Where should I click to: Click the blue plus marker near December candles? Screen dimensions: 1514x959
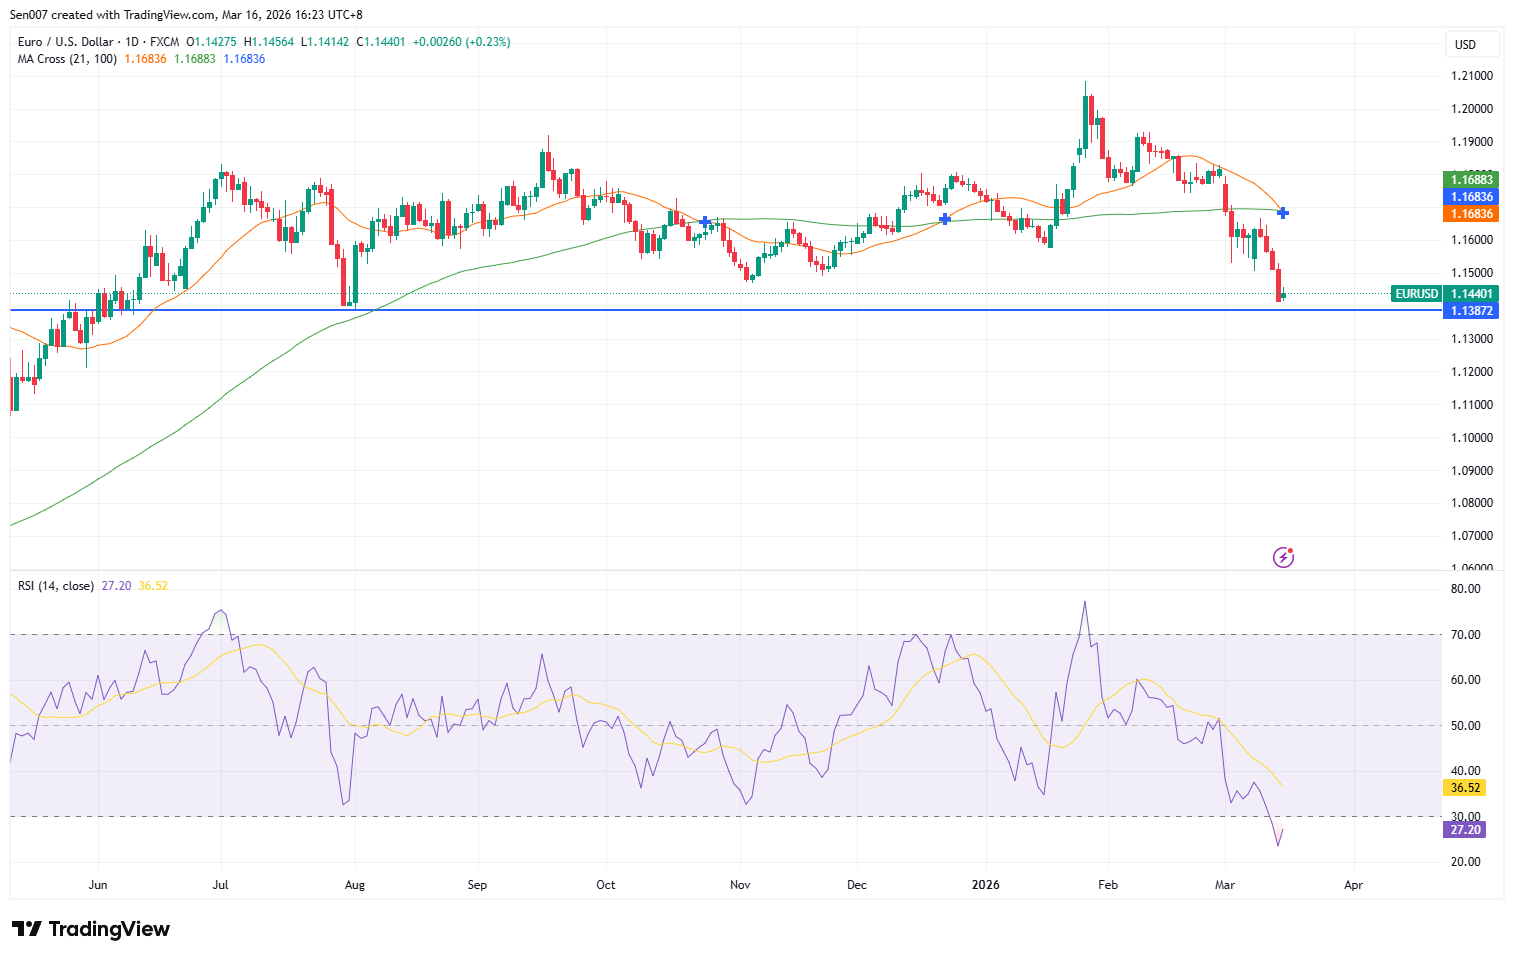[944, 218]
